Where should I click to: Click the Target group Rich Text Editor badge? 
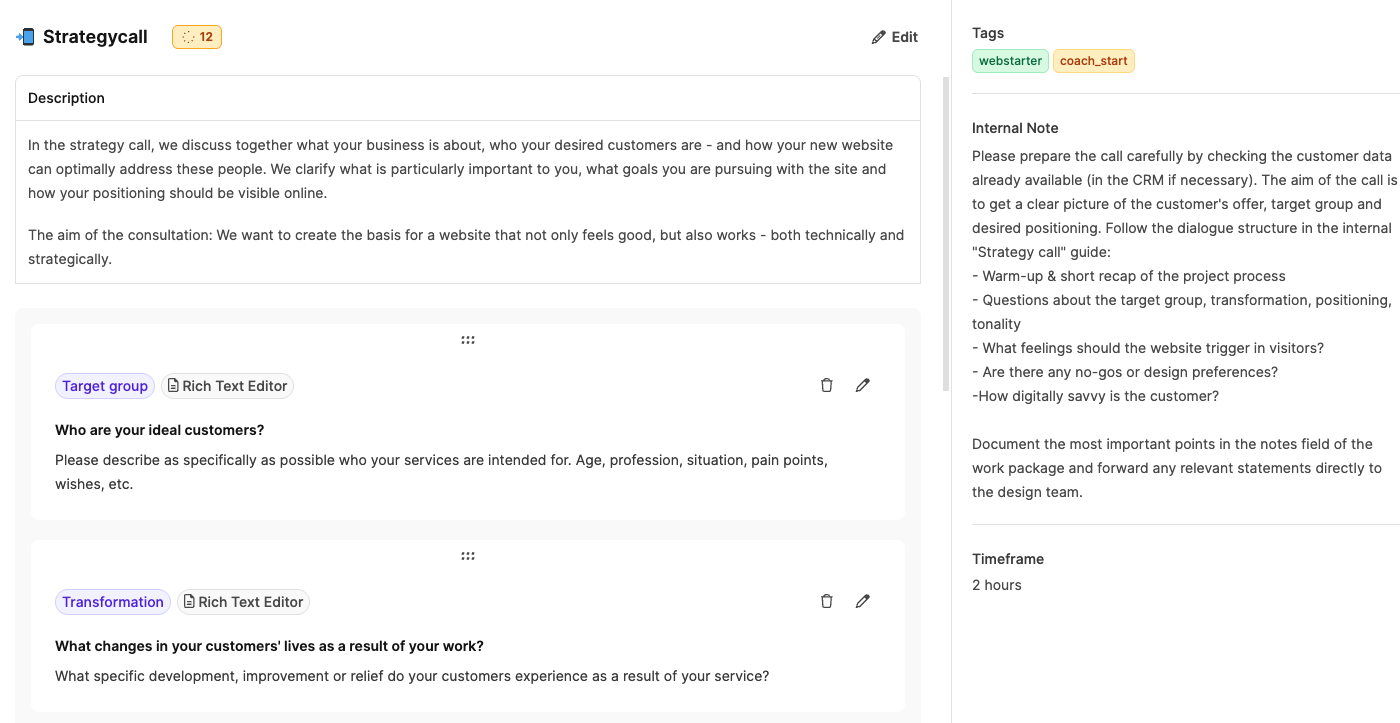coord(227,386)
